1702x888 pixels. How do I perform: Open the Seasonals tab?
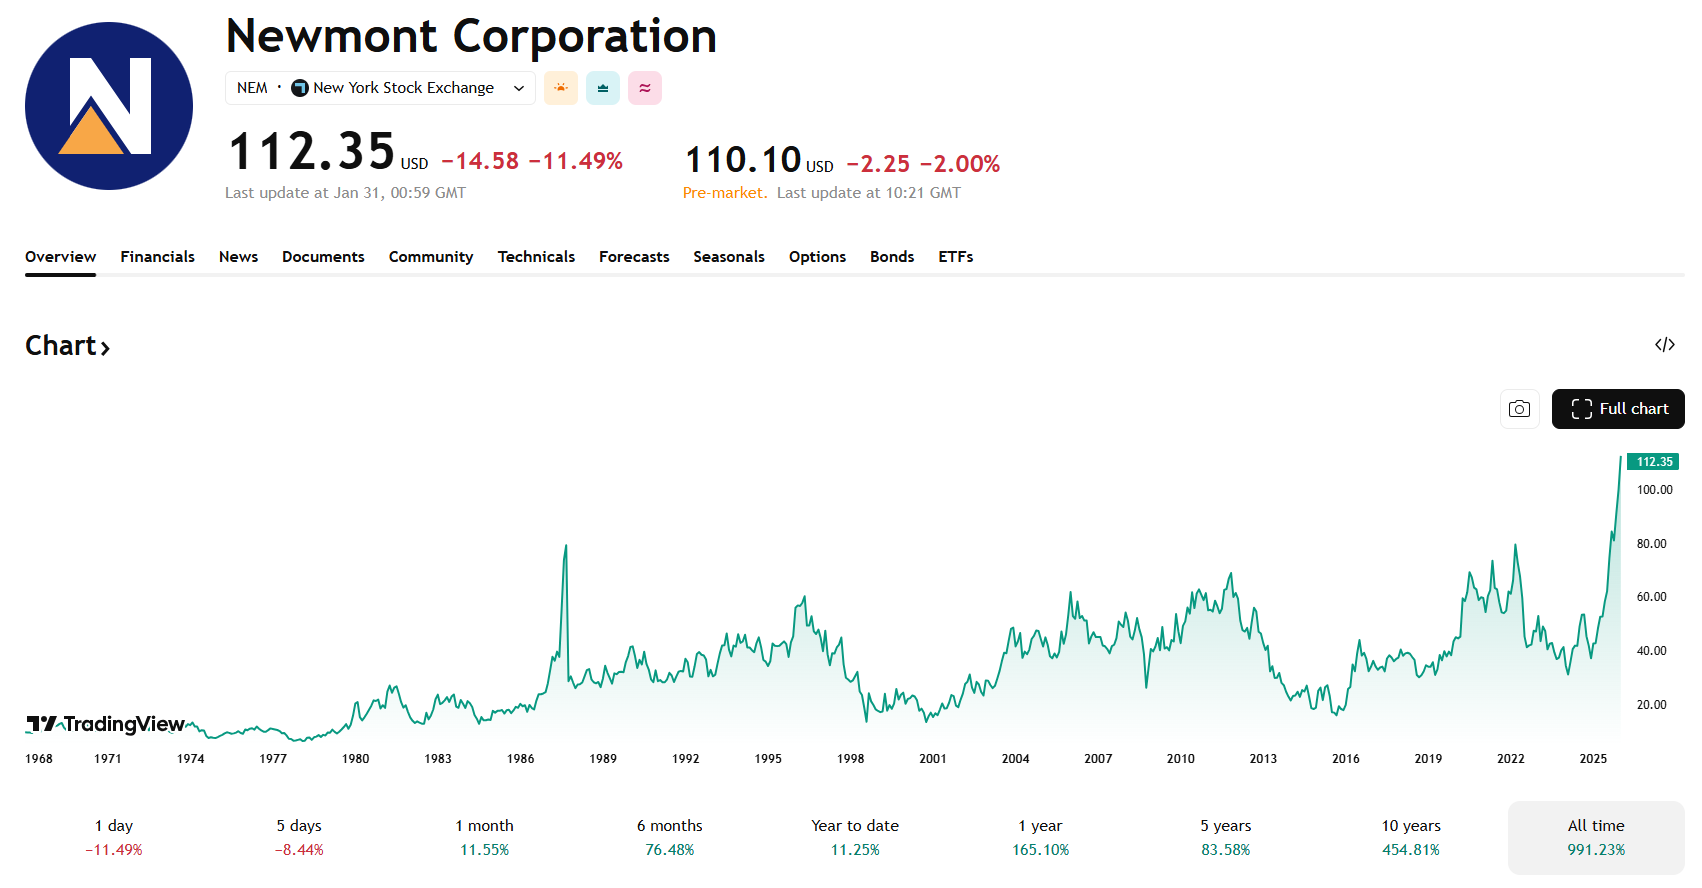coord(729,257)
